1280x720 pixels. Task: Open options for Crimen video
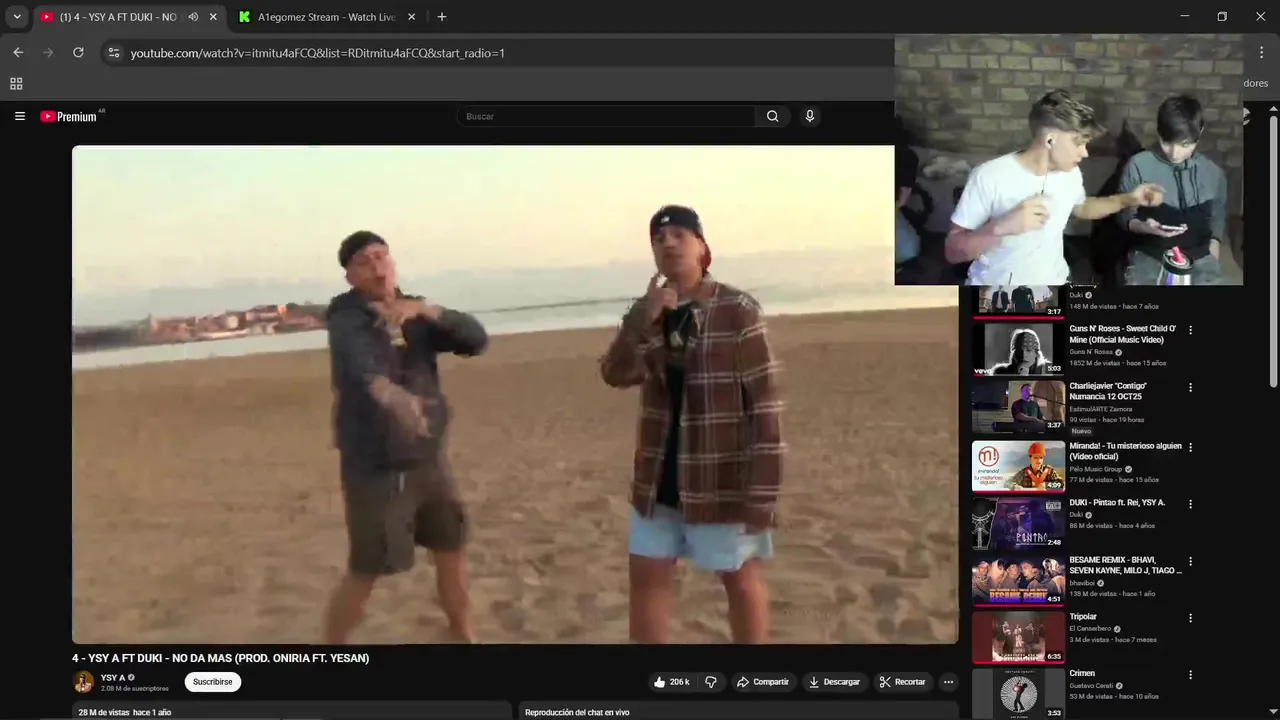(x=1190, y=675)
